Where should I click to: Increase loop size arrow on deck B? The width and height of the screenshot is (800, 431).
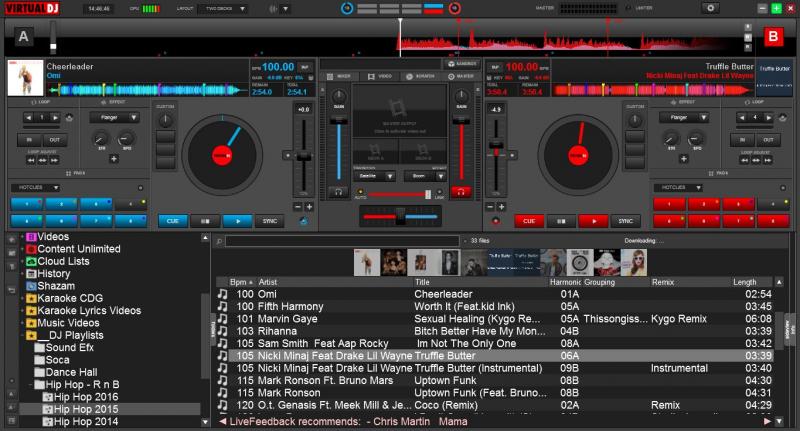[x=768, y=118]
